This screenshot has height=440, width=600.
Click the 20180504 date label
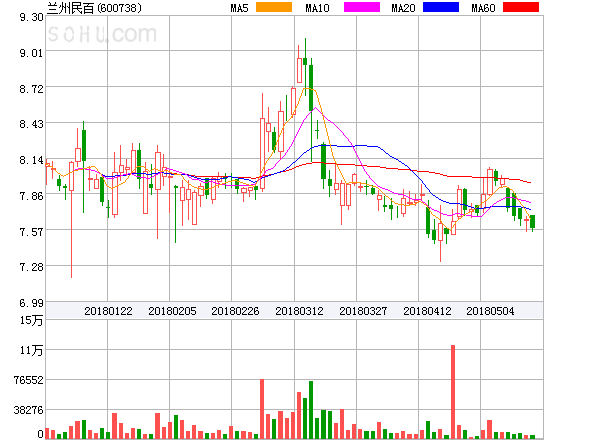point(490,311)
